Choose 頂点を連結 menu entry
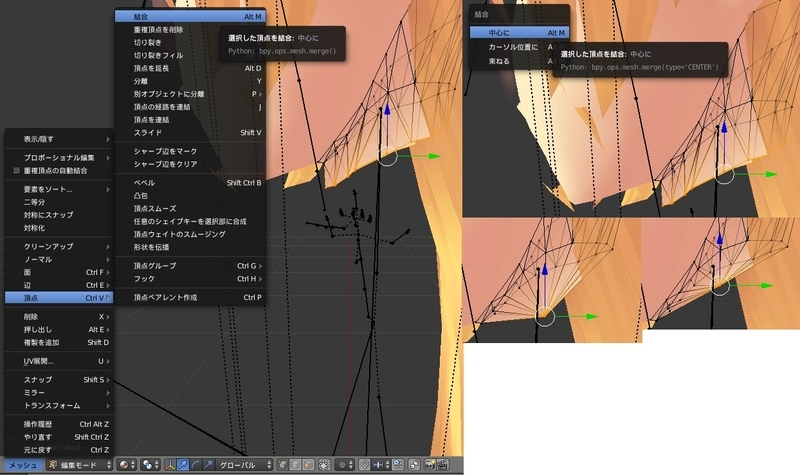The height and width of the screenshot is (475, 800). click(x=190, y=119)
